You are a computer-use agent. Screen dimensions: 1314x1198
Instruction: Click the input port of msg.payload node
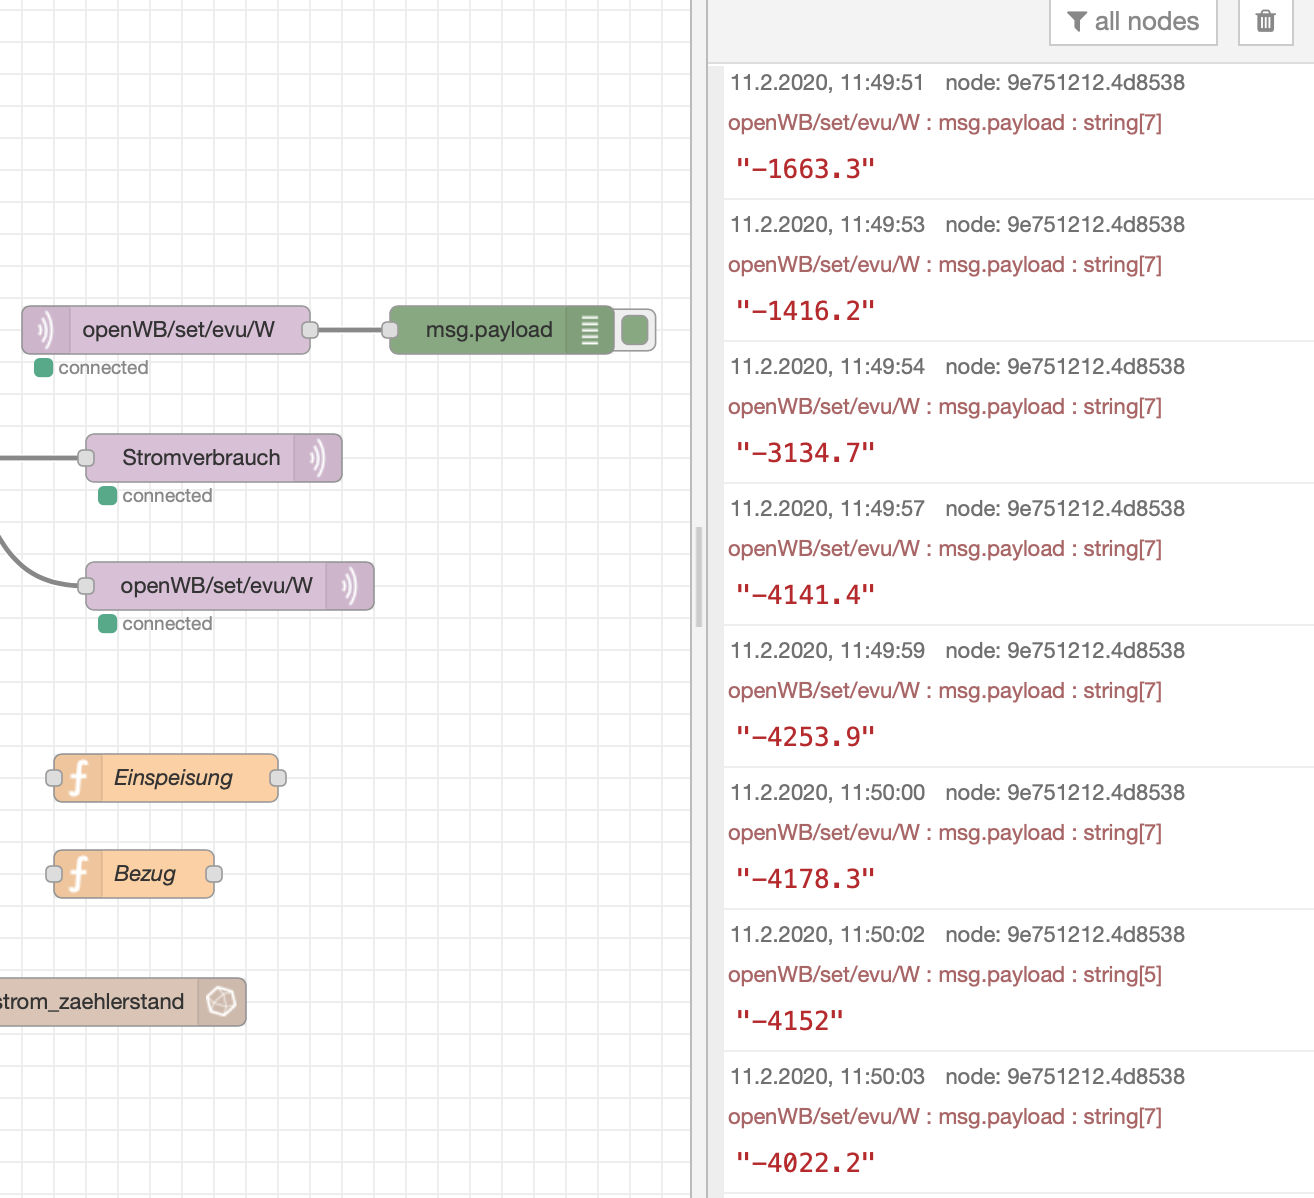390,330
